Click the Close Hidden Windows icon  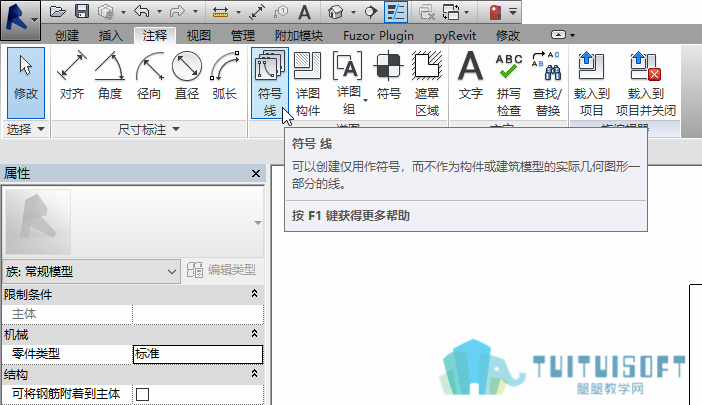[427, 12]
